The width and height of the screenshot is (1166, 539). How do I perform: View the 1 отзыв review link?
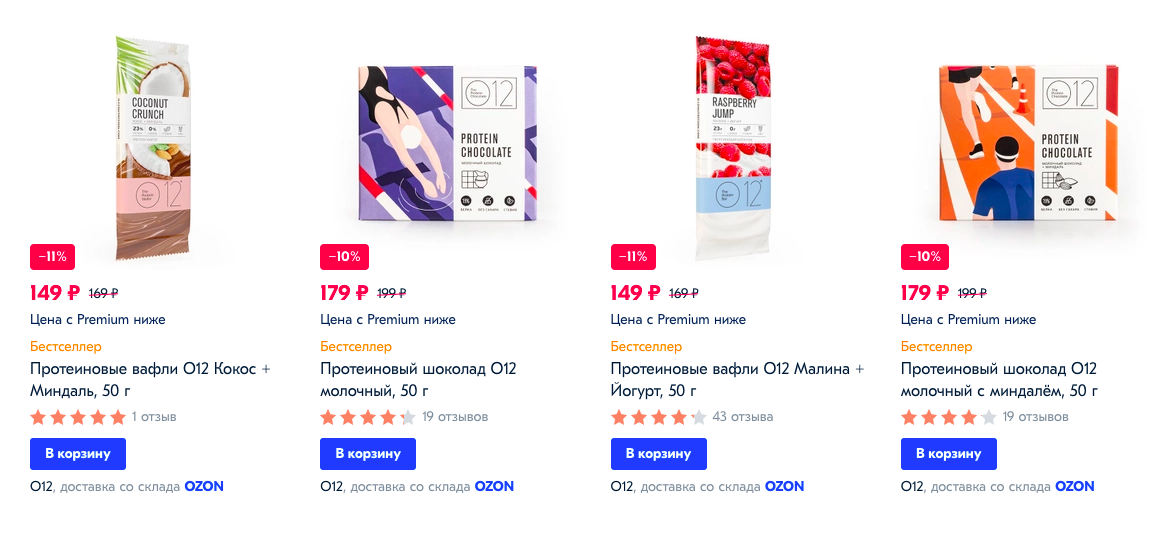(x=154, y=417)
